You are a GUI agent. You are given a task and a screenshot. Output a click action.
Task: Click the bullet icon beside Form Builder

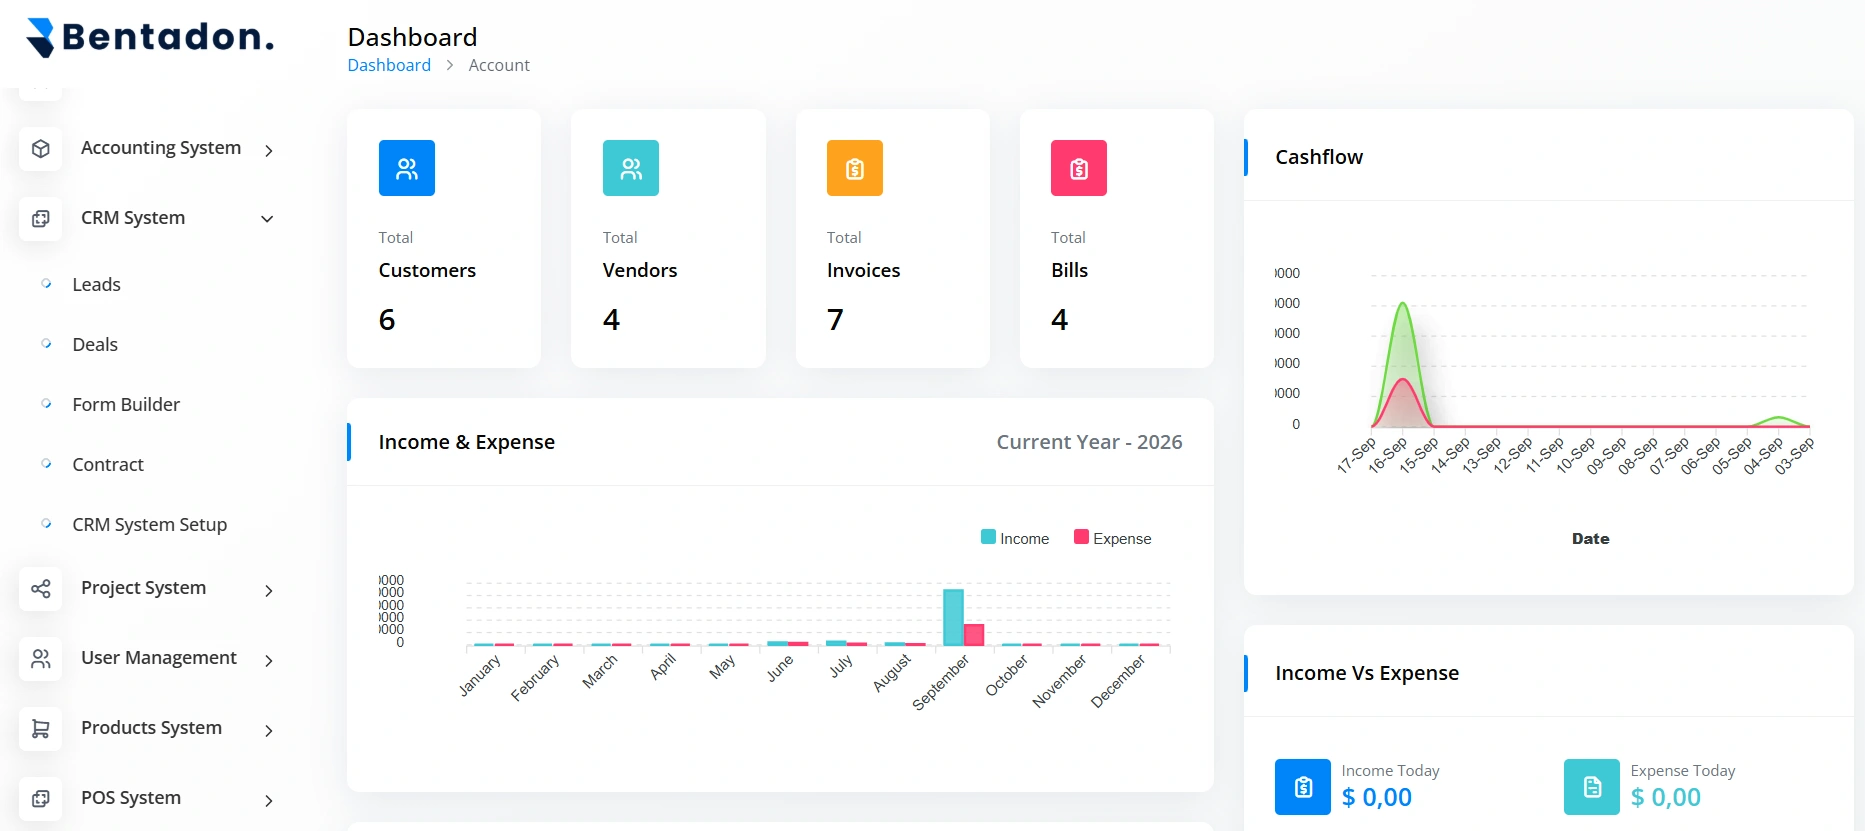coord(46,404)
